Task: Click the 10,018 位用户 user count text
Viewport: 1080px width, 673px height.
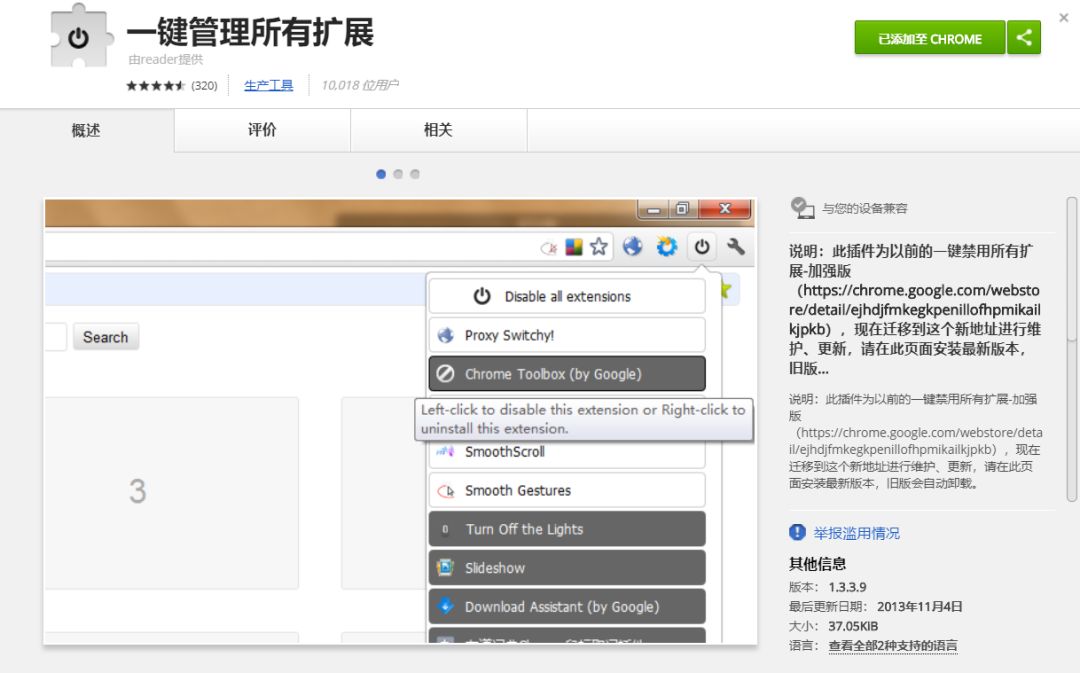Action: [360, 85]
